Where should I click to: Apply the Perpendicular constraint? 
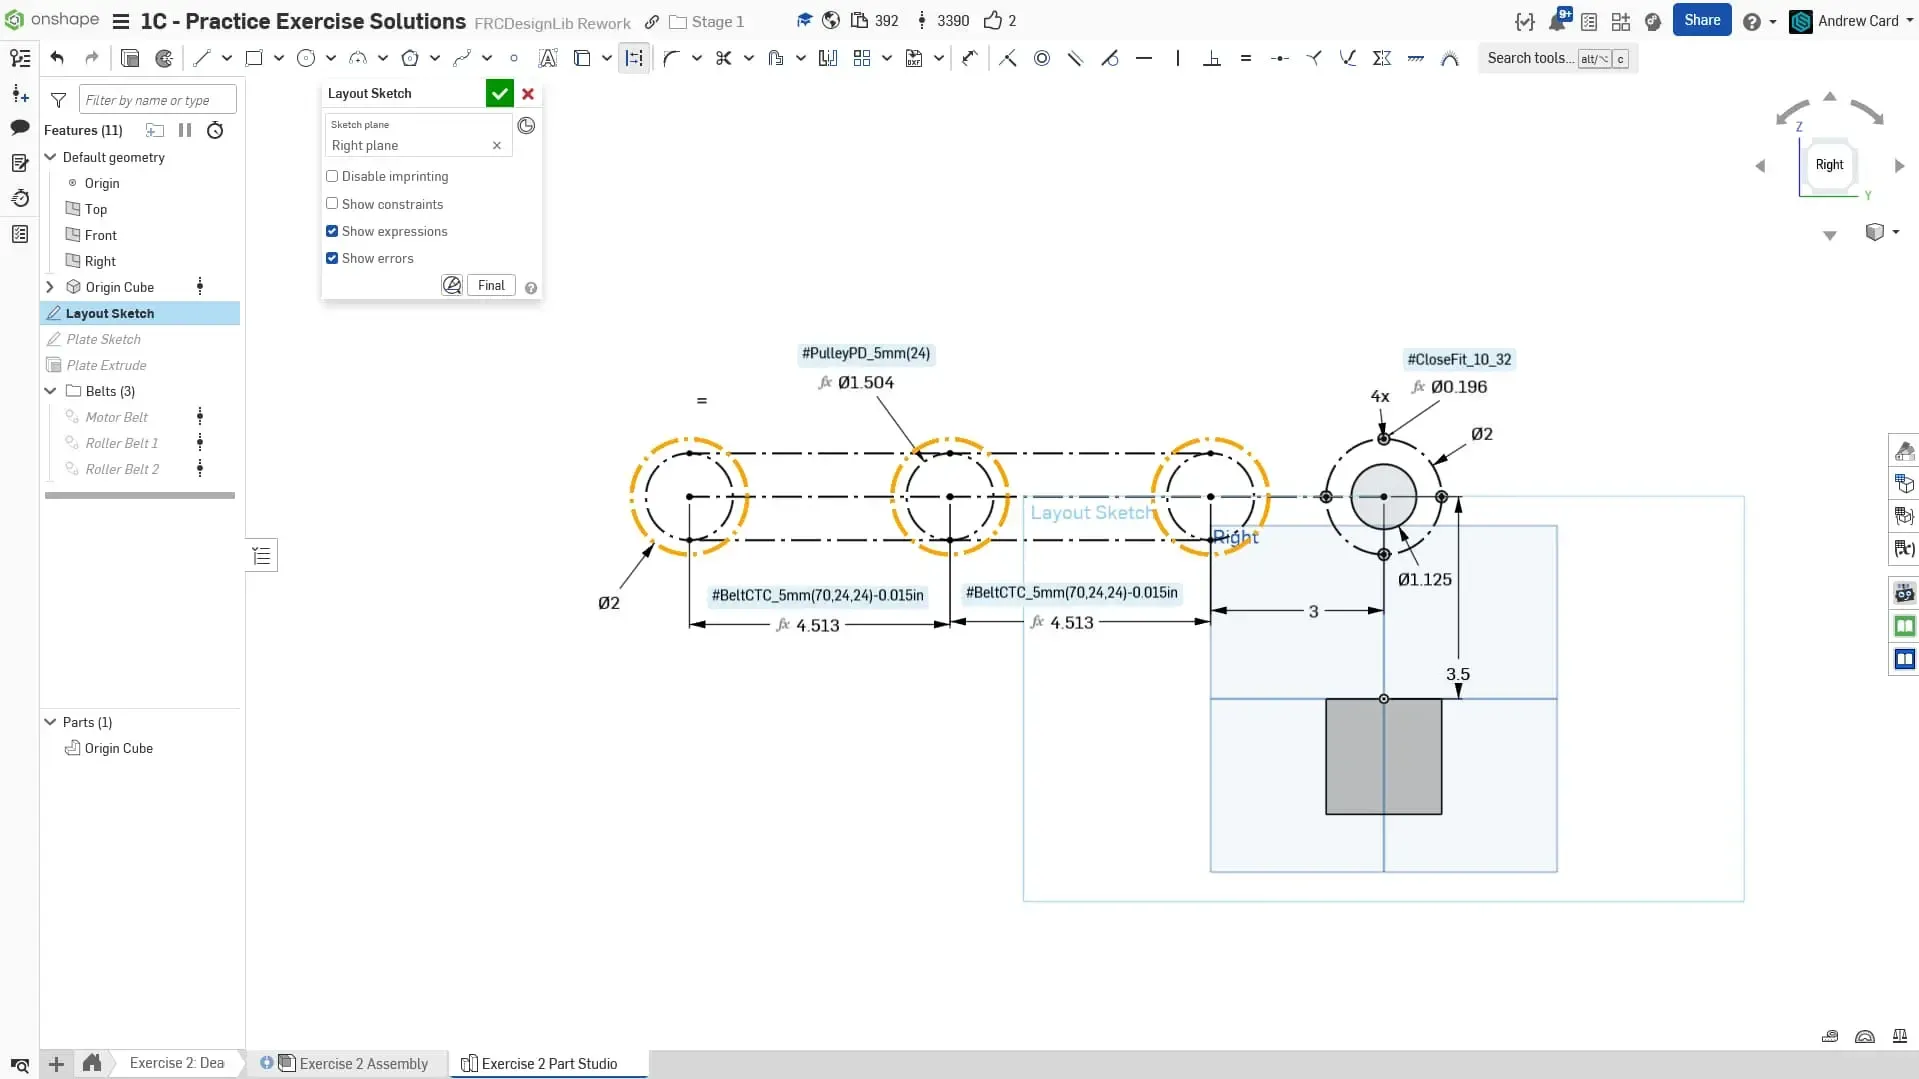tap(1212, 58)
